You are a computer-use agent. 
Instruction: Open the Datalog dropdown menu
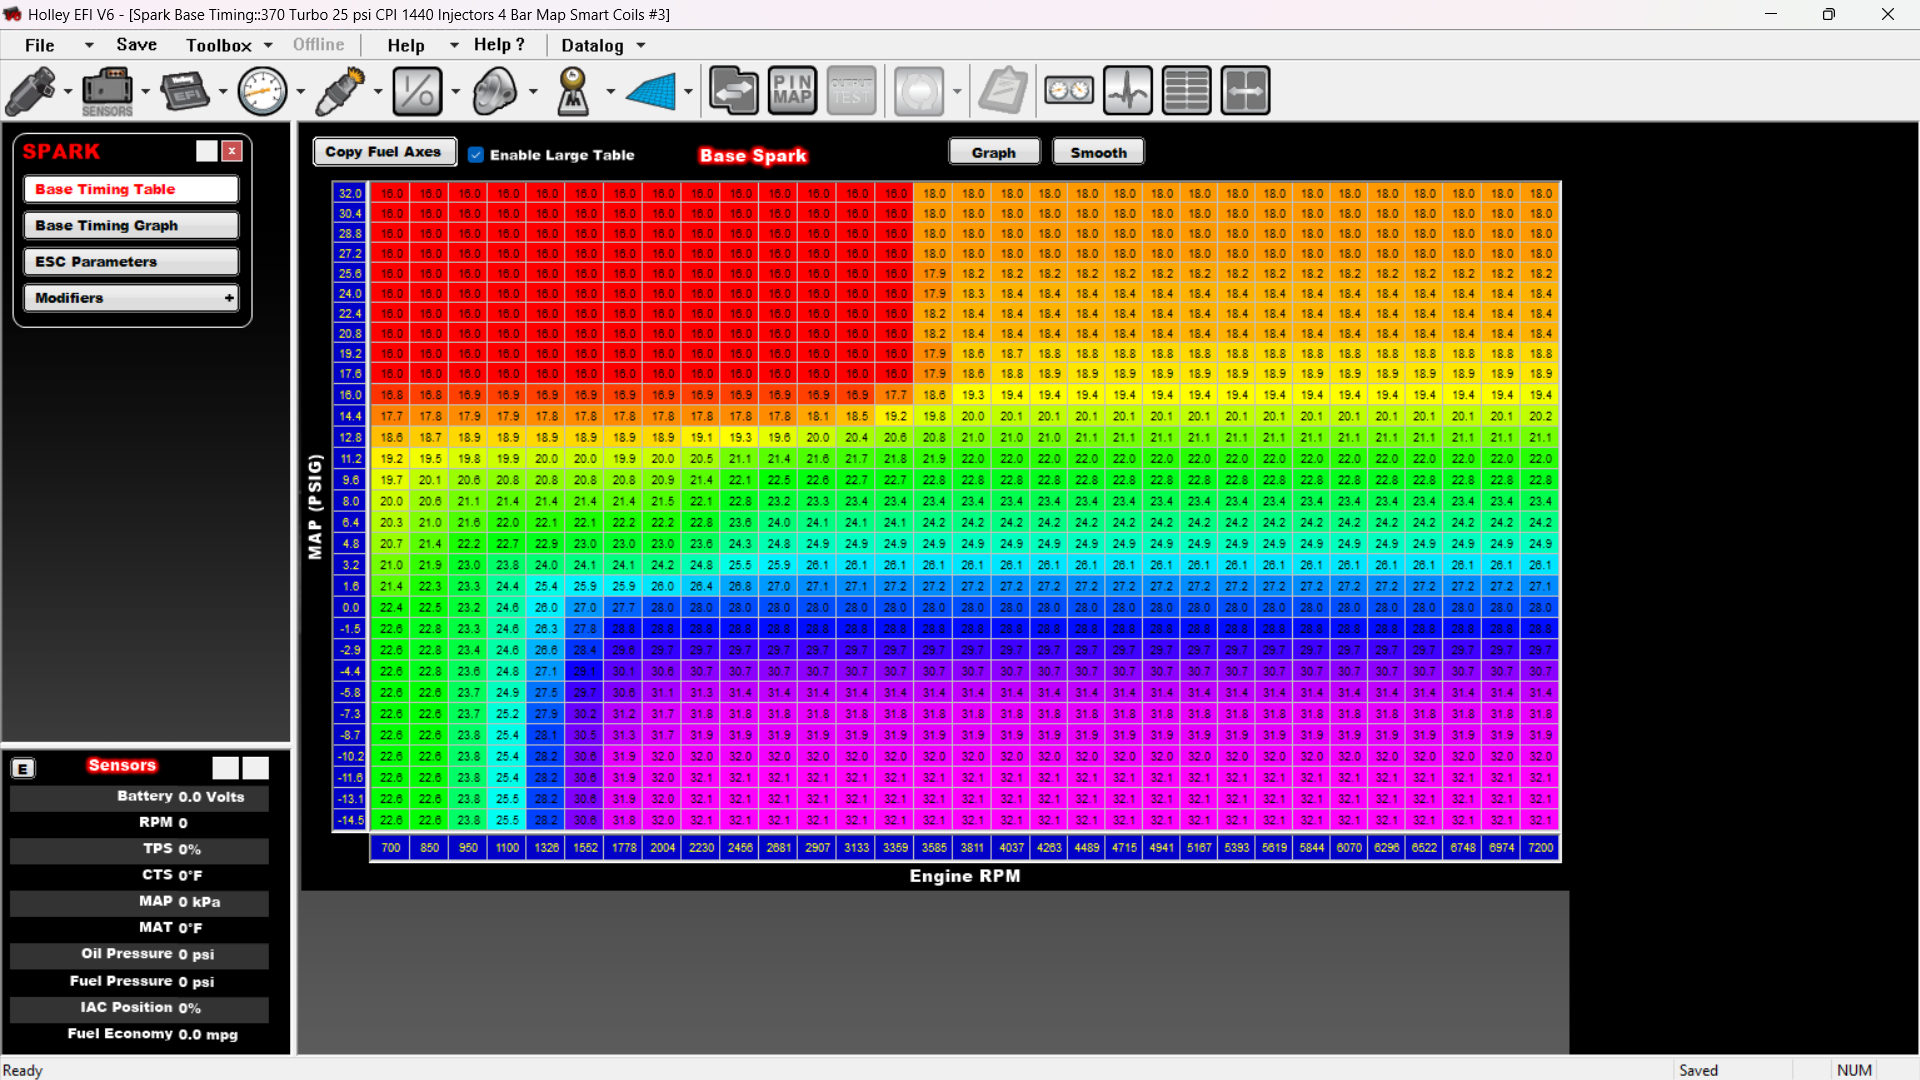(x=603, y=45)
